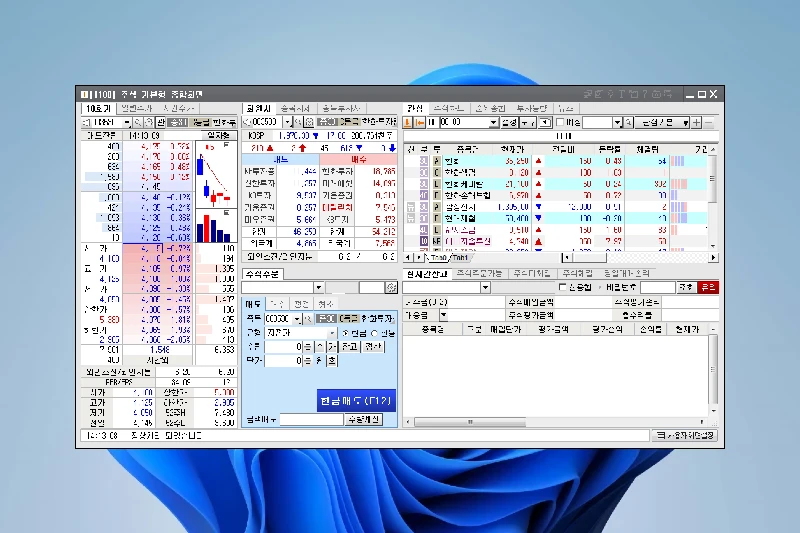Screen dimensions: 800x533
Task: Select the 10호가 tab
Action: 98,108
